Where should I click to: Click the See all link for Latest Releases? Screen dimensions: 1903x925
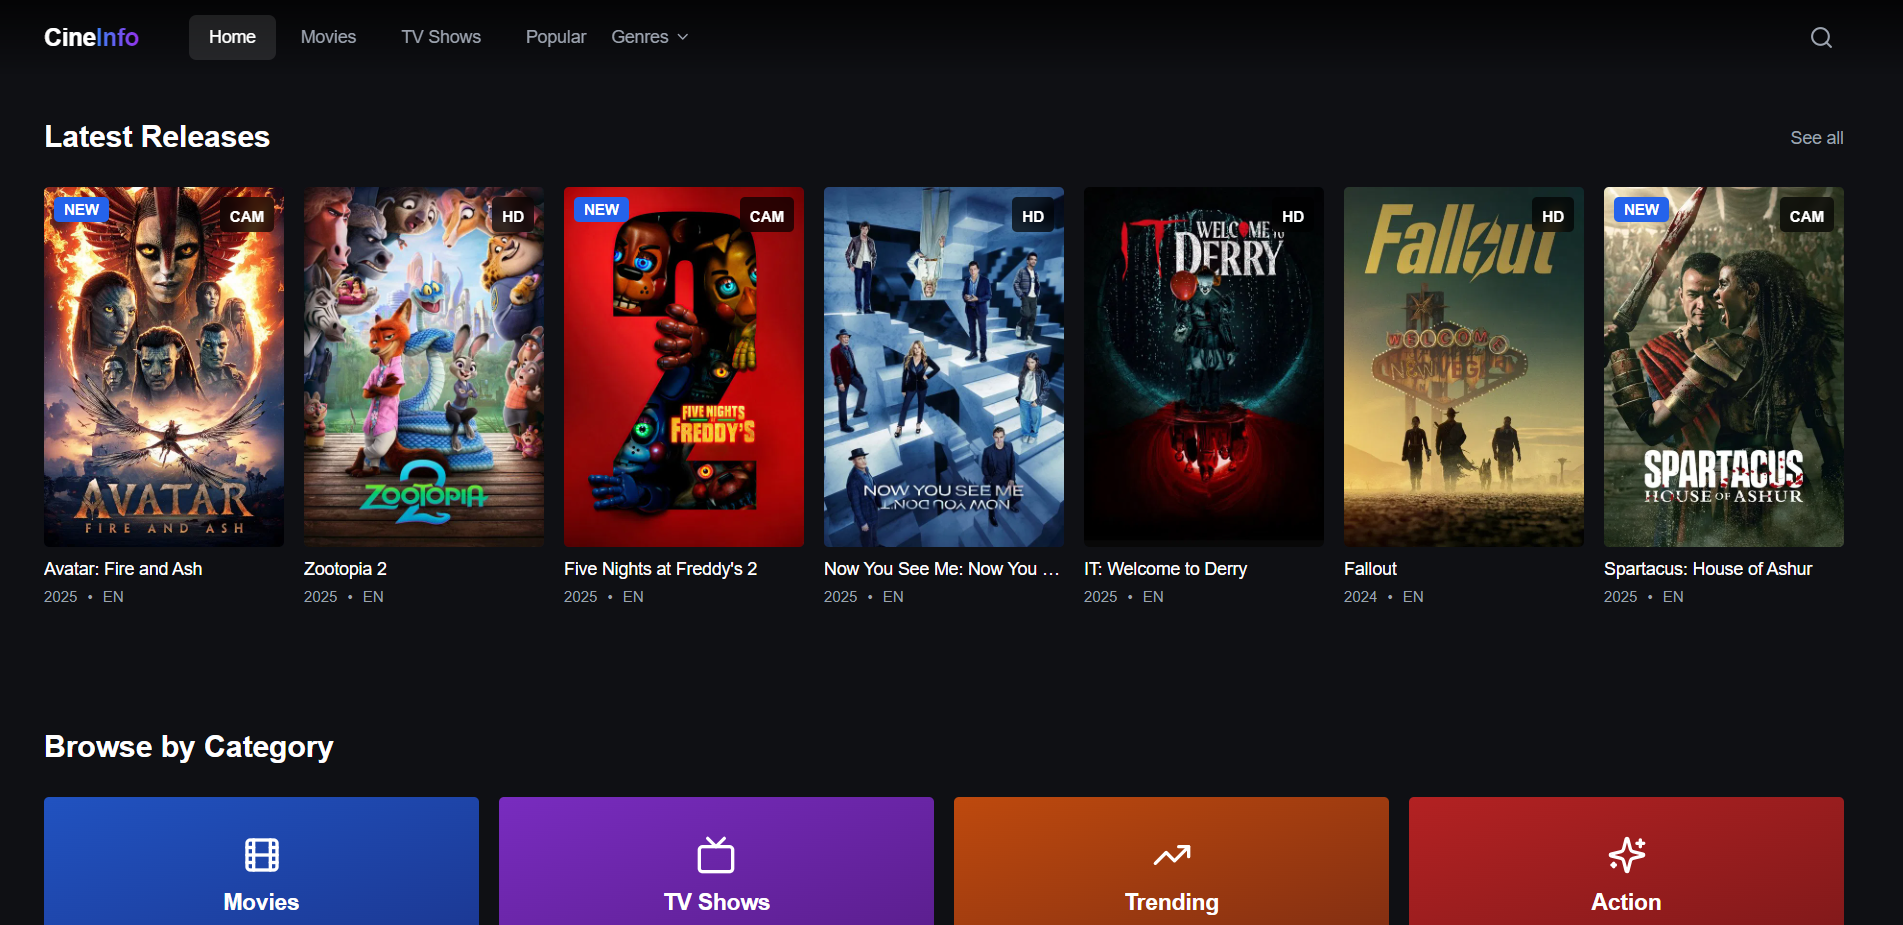[x=1816, y=138]
